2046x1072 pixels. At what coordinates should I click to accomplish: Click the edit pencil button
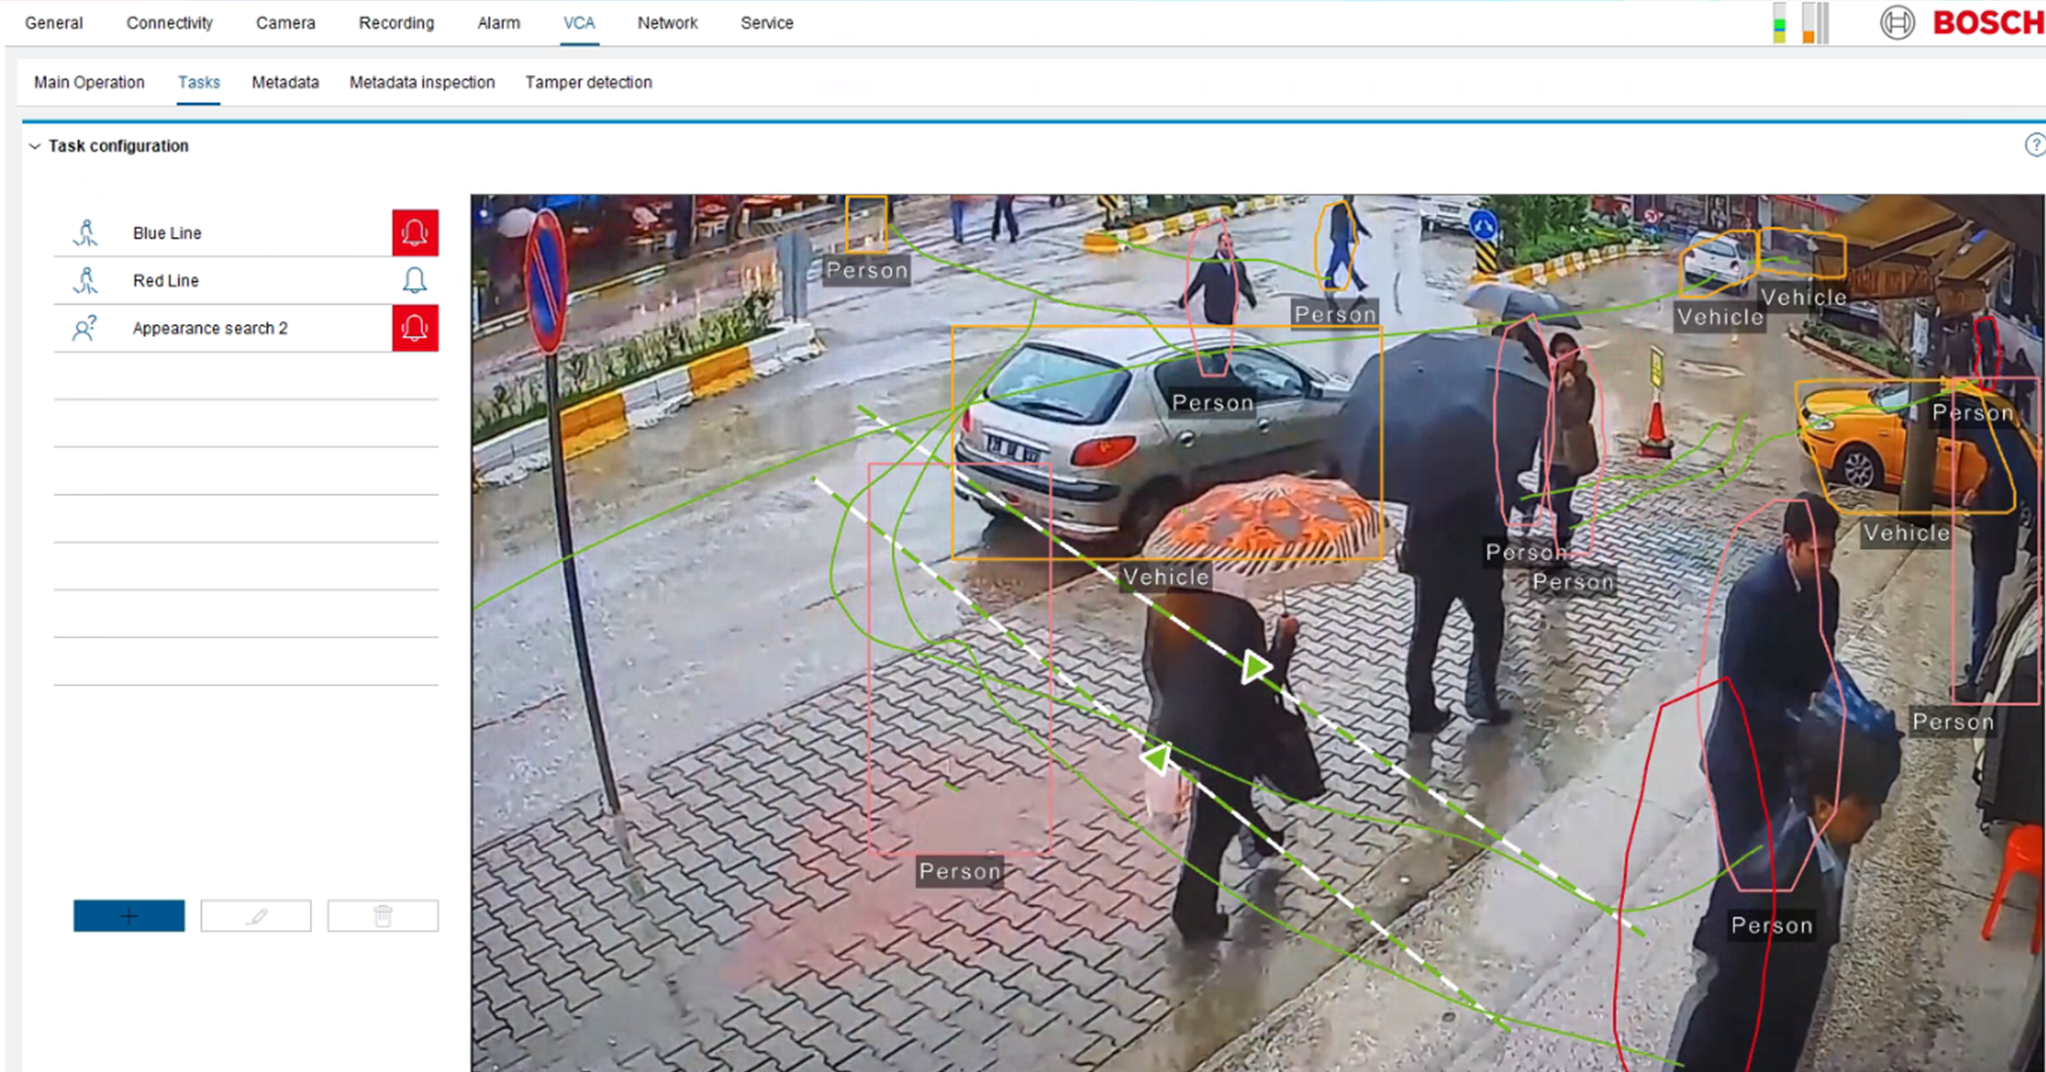[x=256, y=916]
